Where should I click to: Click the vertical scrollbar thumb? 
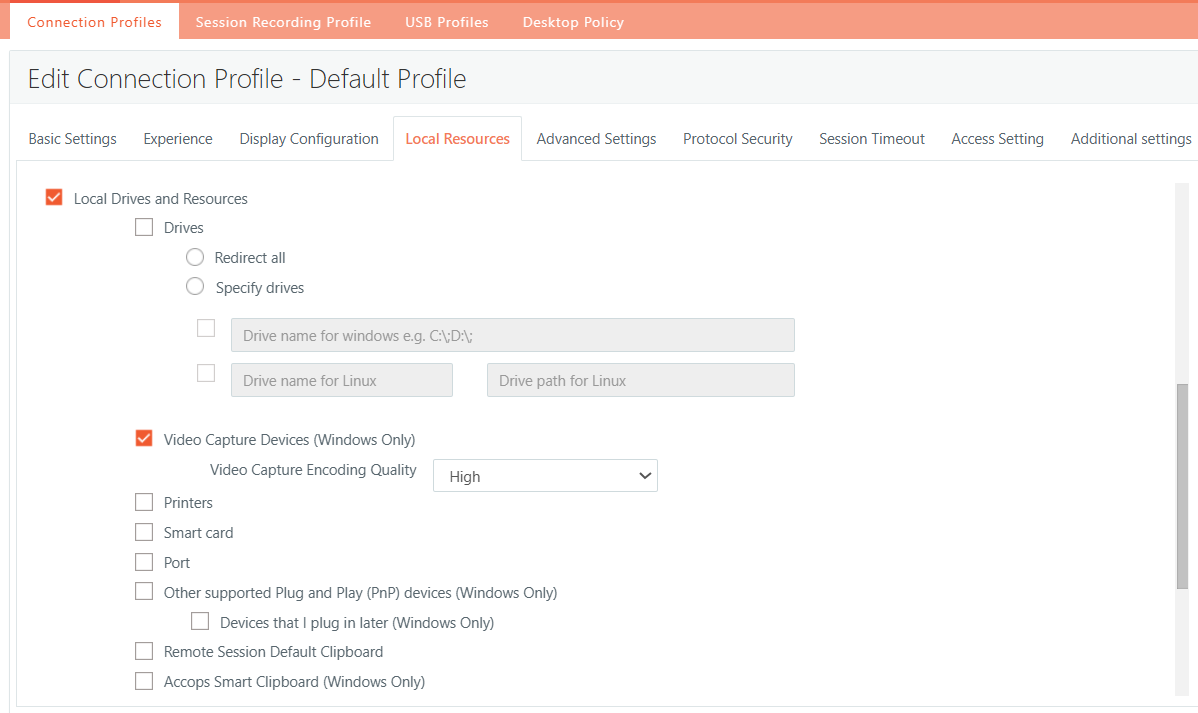[1182, 485]
